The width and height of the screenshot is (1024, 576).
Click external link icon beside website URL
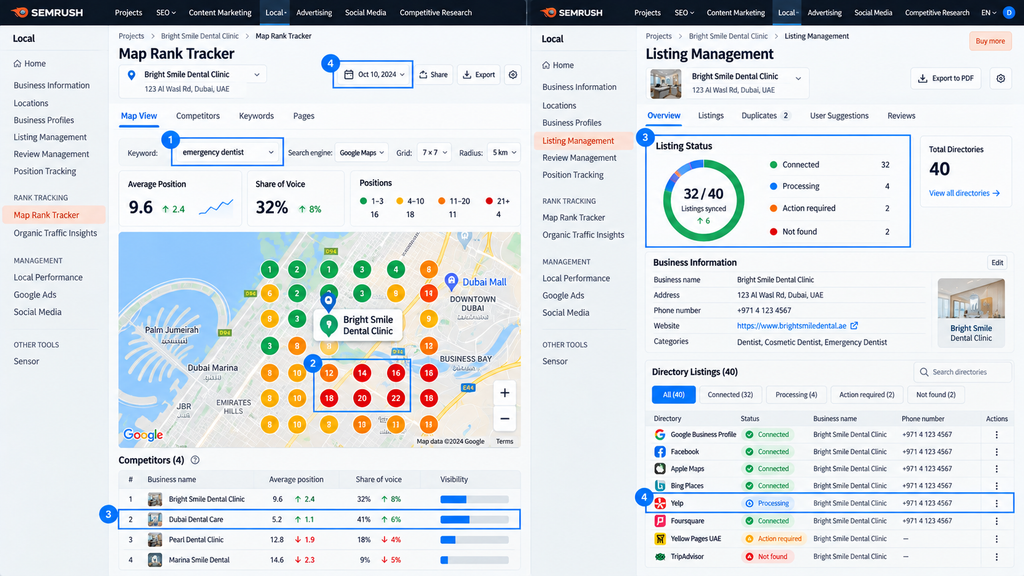click(x=854, y=325)
